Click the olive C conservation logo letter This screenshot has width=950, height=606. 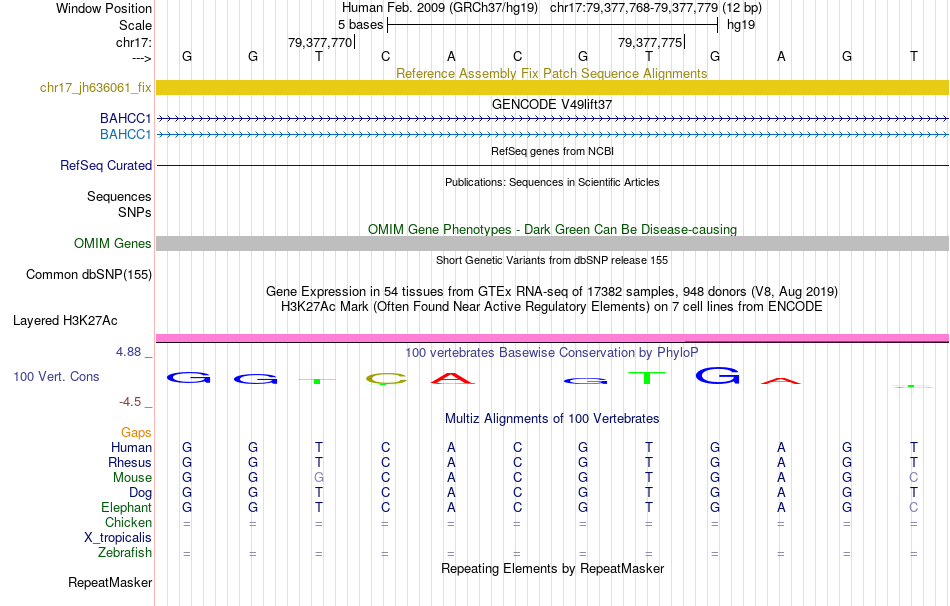click(x=386, y=379)
